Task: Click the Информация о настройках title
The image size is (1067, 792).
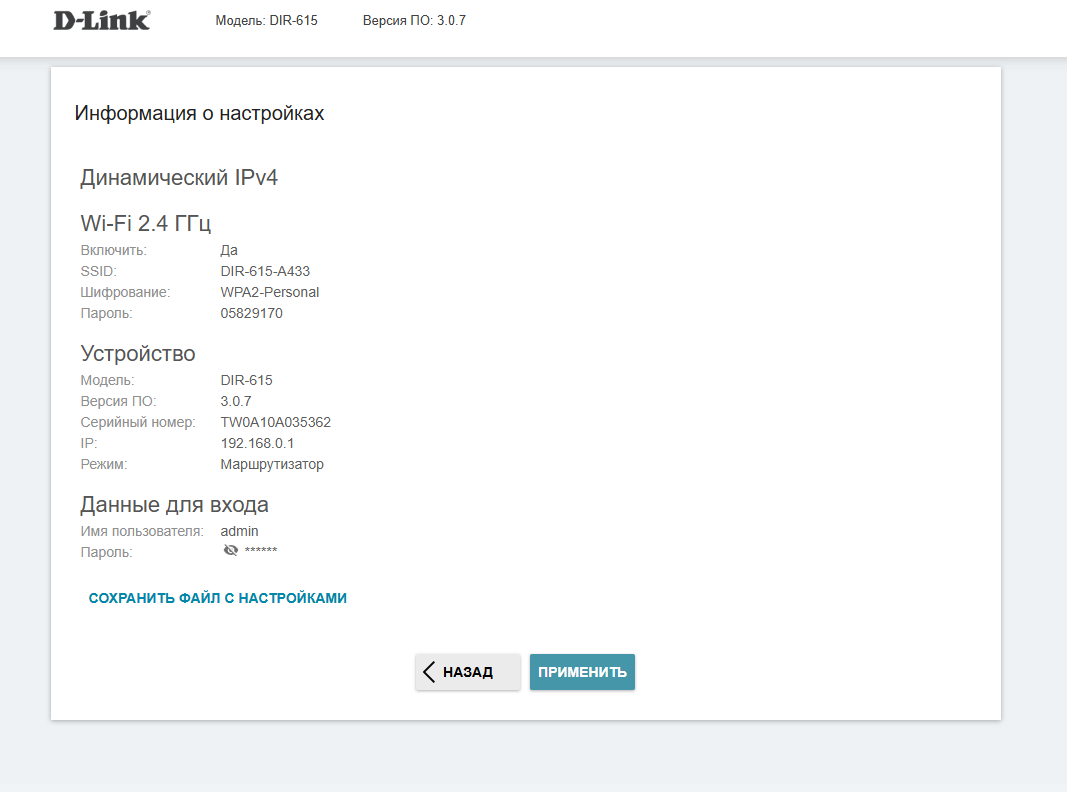Action: pyautogui.click(x=199, y=113)
